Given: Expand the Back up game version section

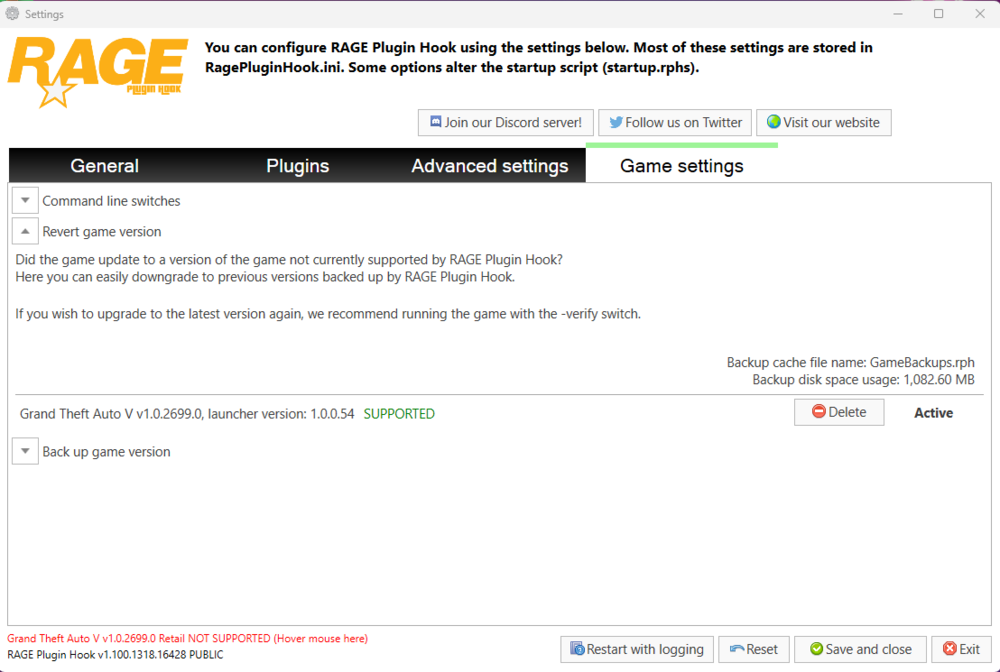Looking at the screenshot, I should (x=25, y=451).
